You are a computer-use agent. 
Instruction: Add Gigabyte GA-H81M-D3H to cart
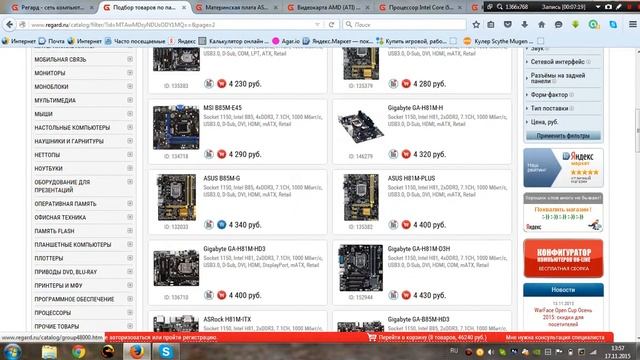[x=406, y=295]
